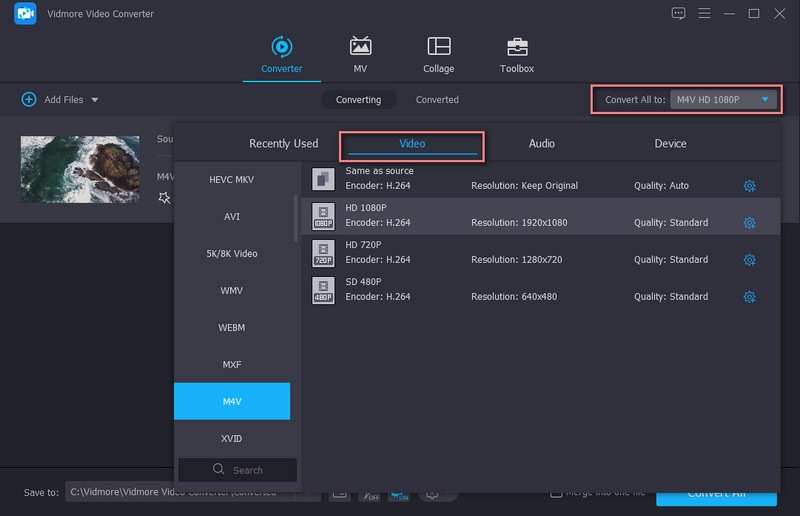This screenshot has width=800, height=516.
Task: Click the feedback chat icon in title bar
Action: pos(679,13)
